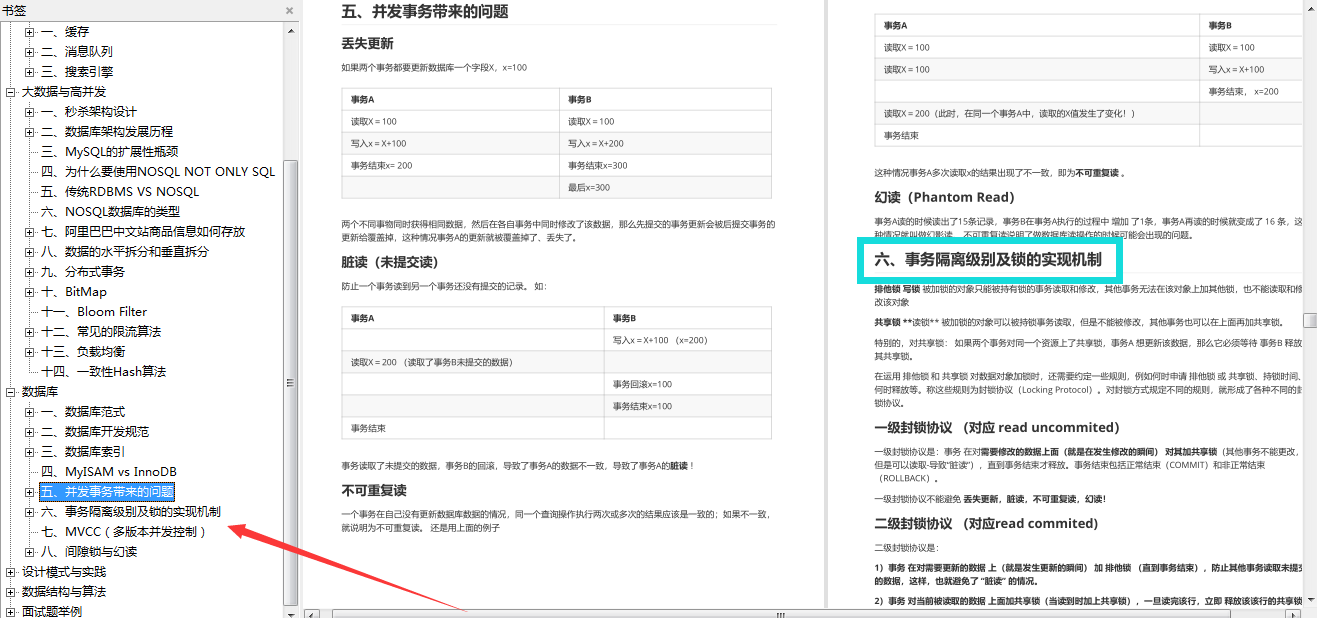Image resolution: width=1317 pixels, height=618 pixels.
Task: Navigate to 四、MyISAM vs InnoDB
Action: click(109, 472)
